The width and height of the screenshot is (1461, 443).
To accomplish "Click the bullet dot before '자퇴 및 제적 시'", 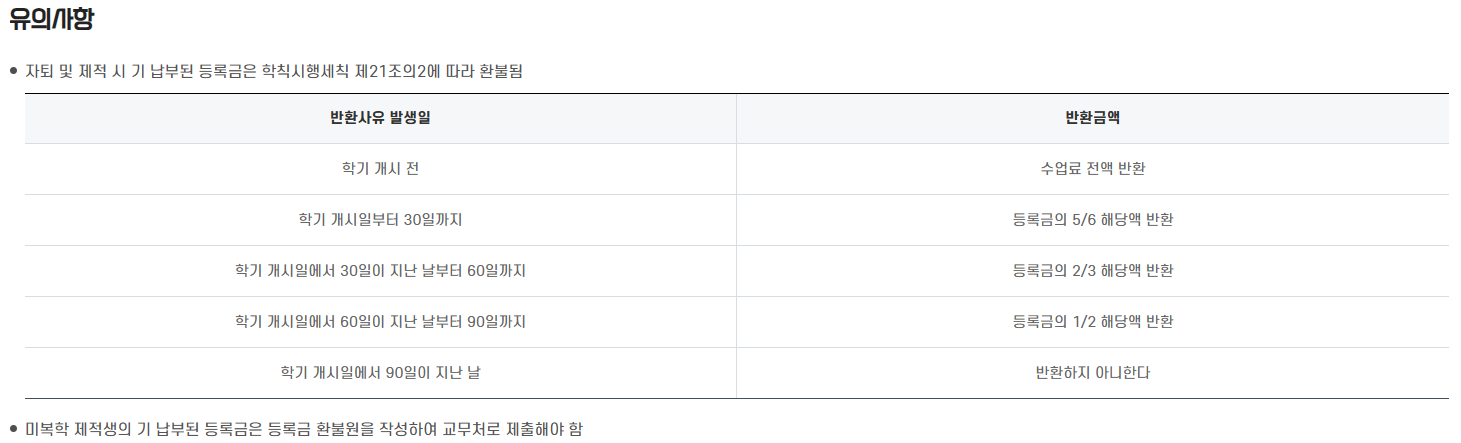I will tap(13, 71).
